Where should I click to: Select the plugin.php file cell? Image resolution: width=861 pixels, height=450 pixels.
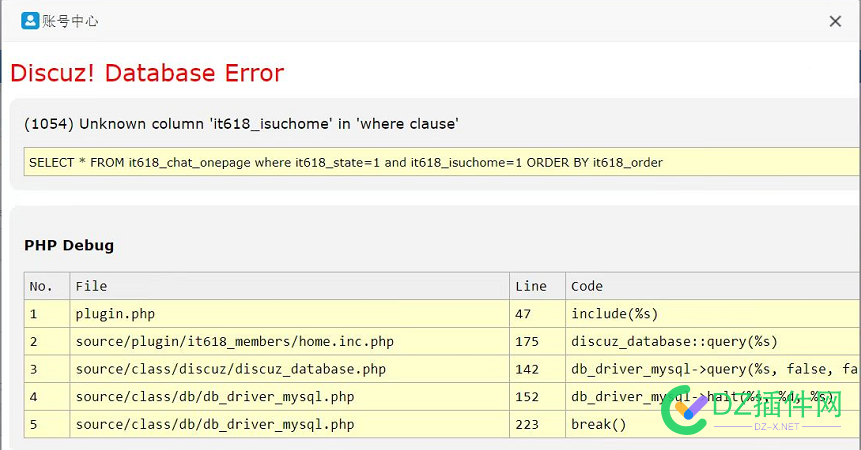pos(115,314)
